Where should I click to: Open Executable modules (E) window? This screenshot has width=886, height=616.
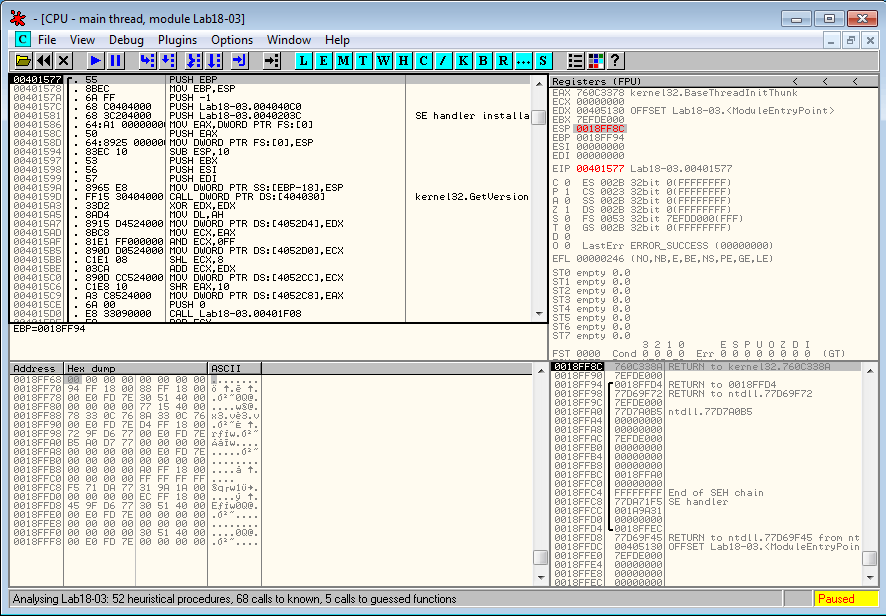coord(324,61)
